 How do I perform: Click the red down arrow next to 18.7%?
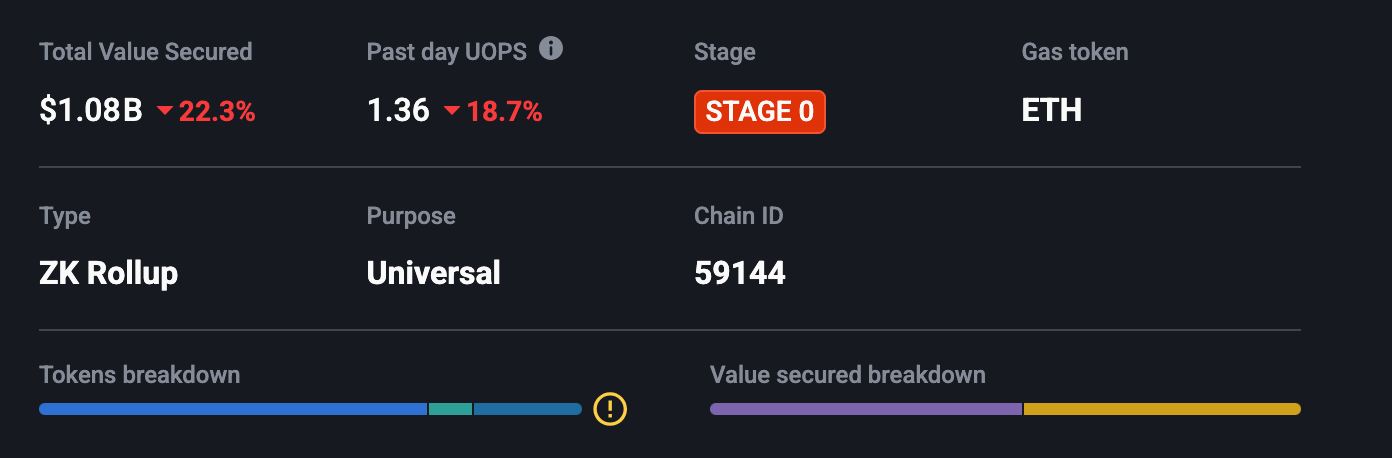tap(452, 112)
